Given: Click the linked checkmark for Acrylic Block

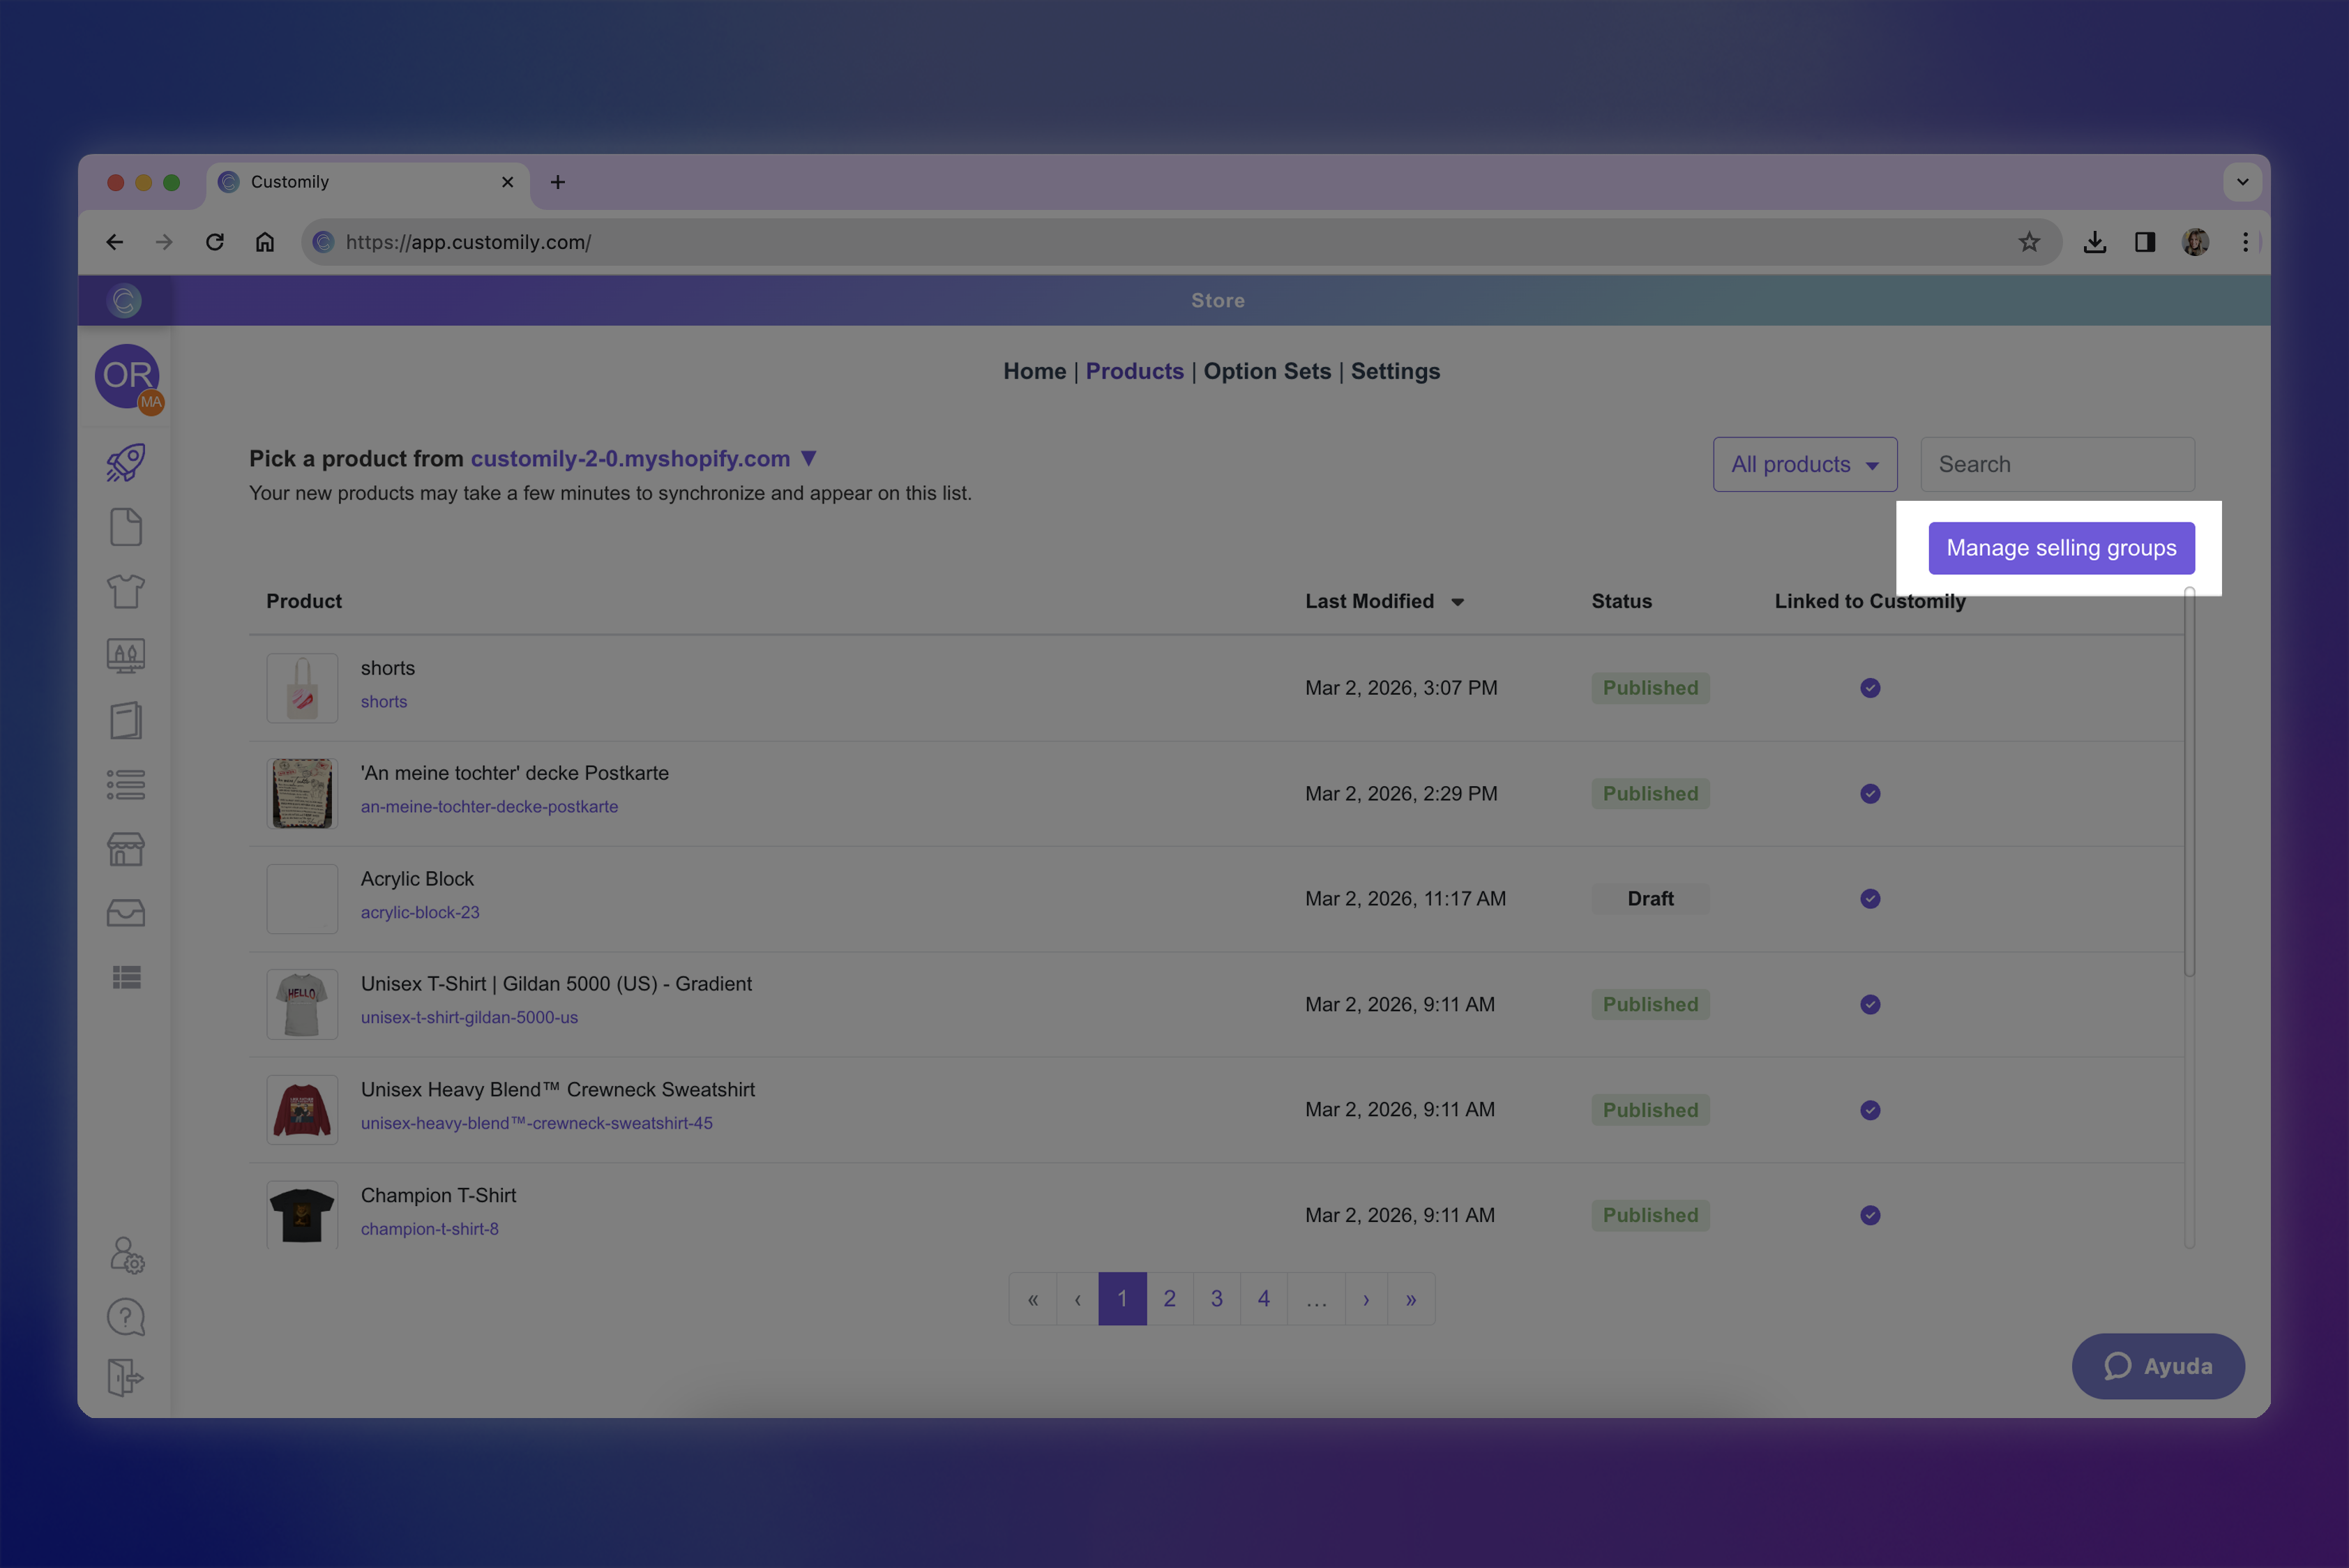Looking at the screenshot, I should point(1870,899).
